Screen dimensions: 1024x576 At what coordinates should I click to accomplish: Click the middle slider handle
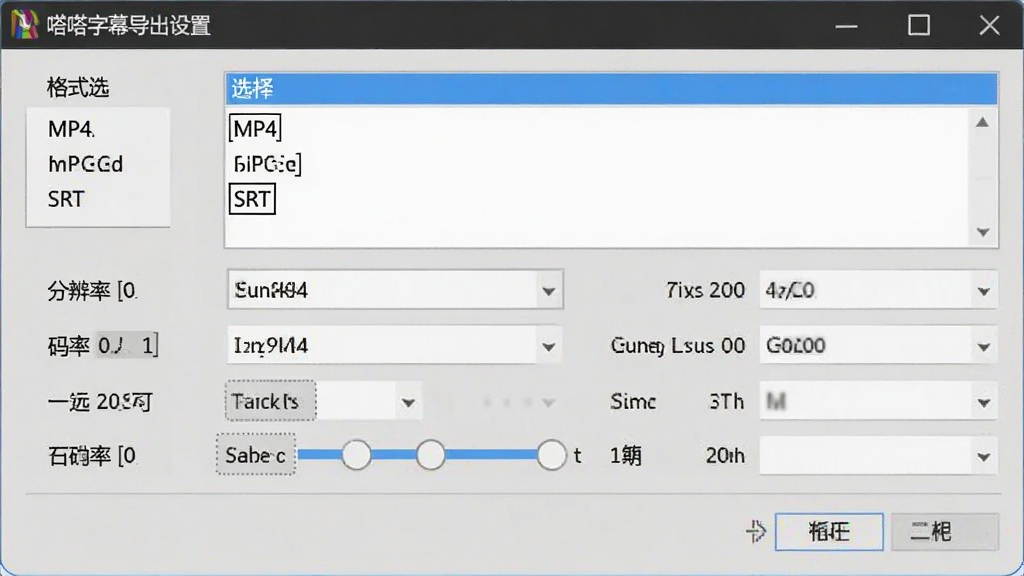pos(431,455)
